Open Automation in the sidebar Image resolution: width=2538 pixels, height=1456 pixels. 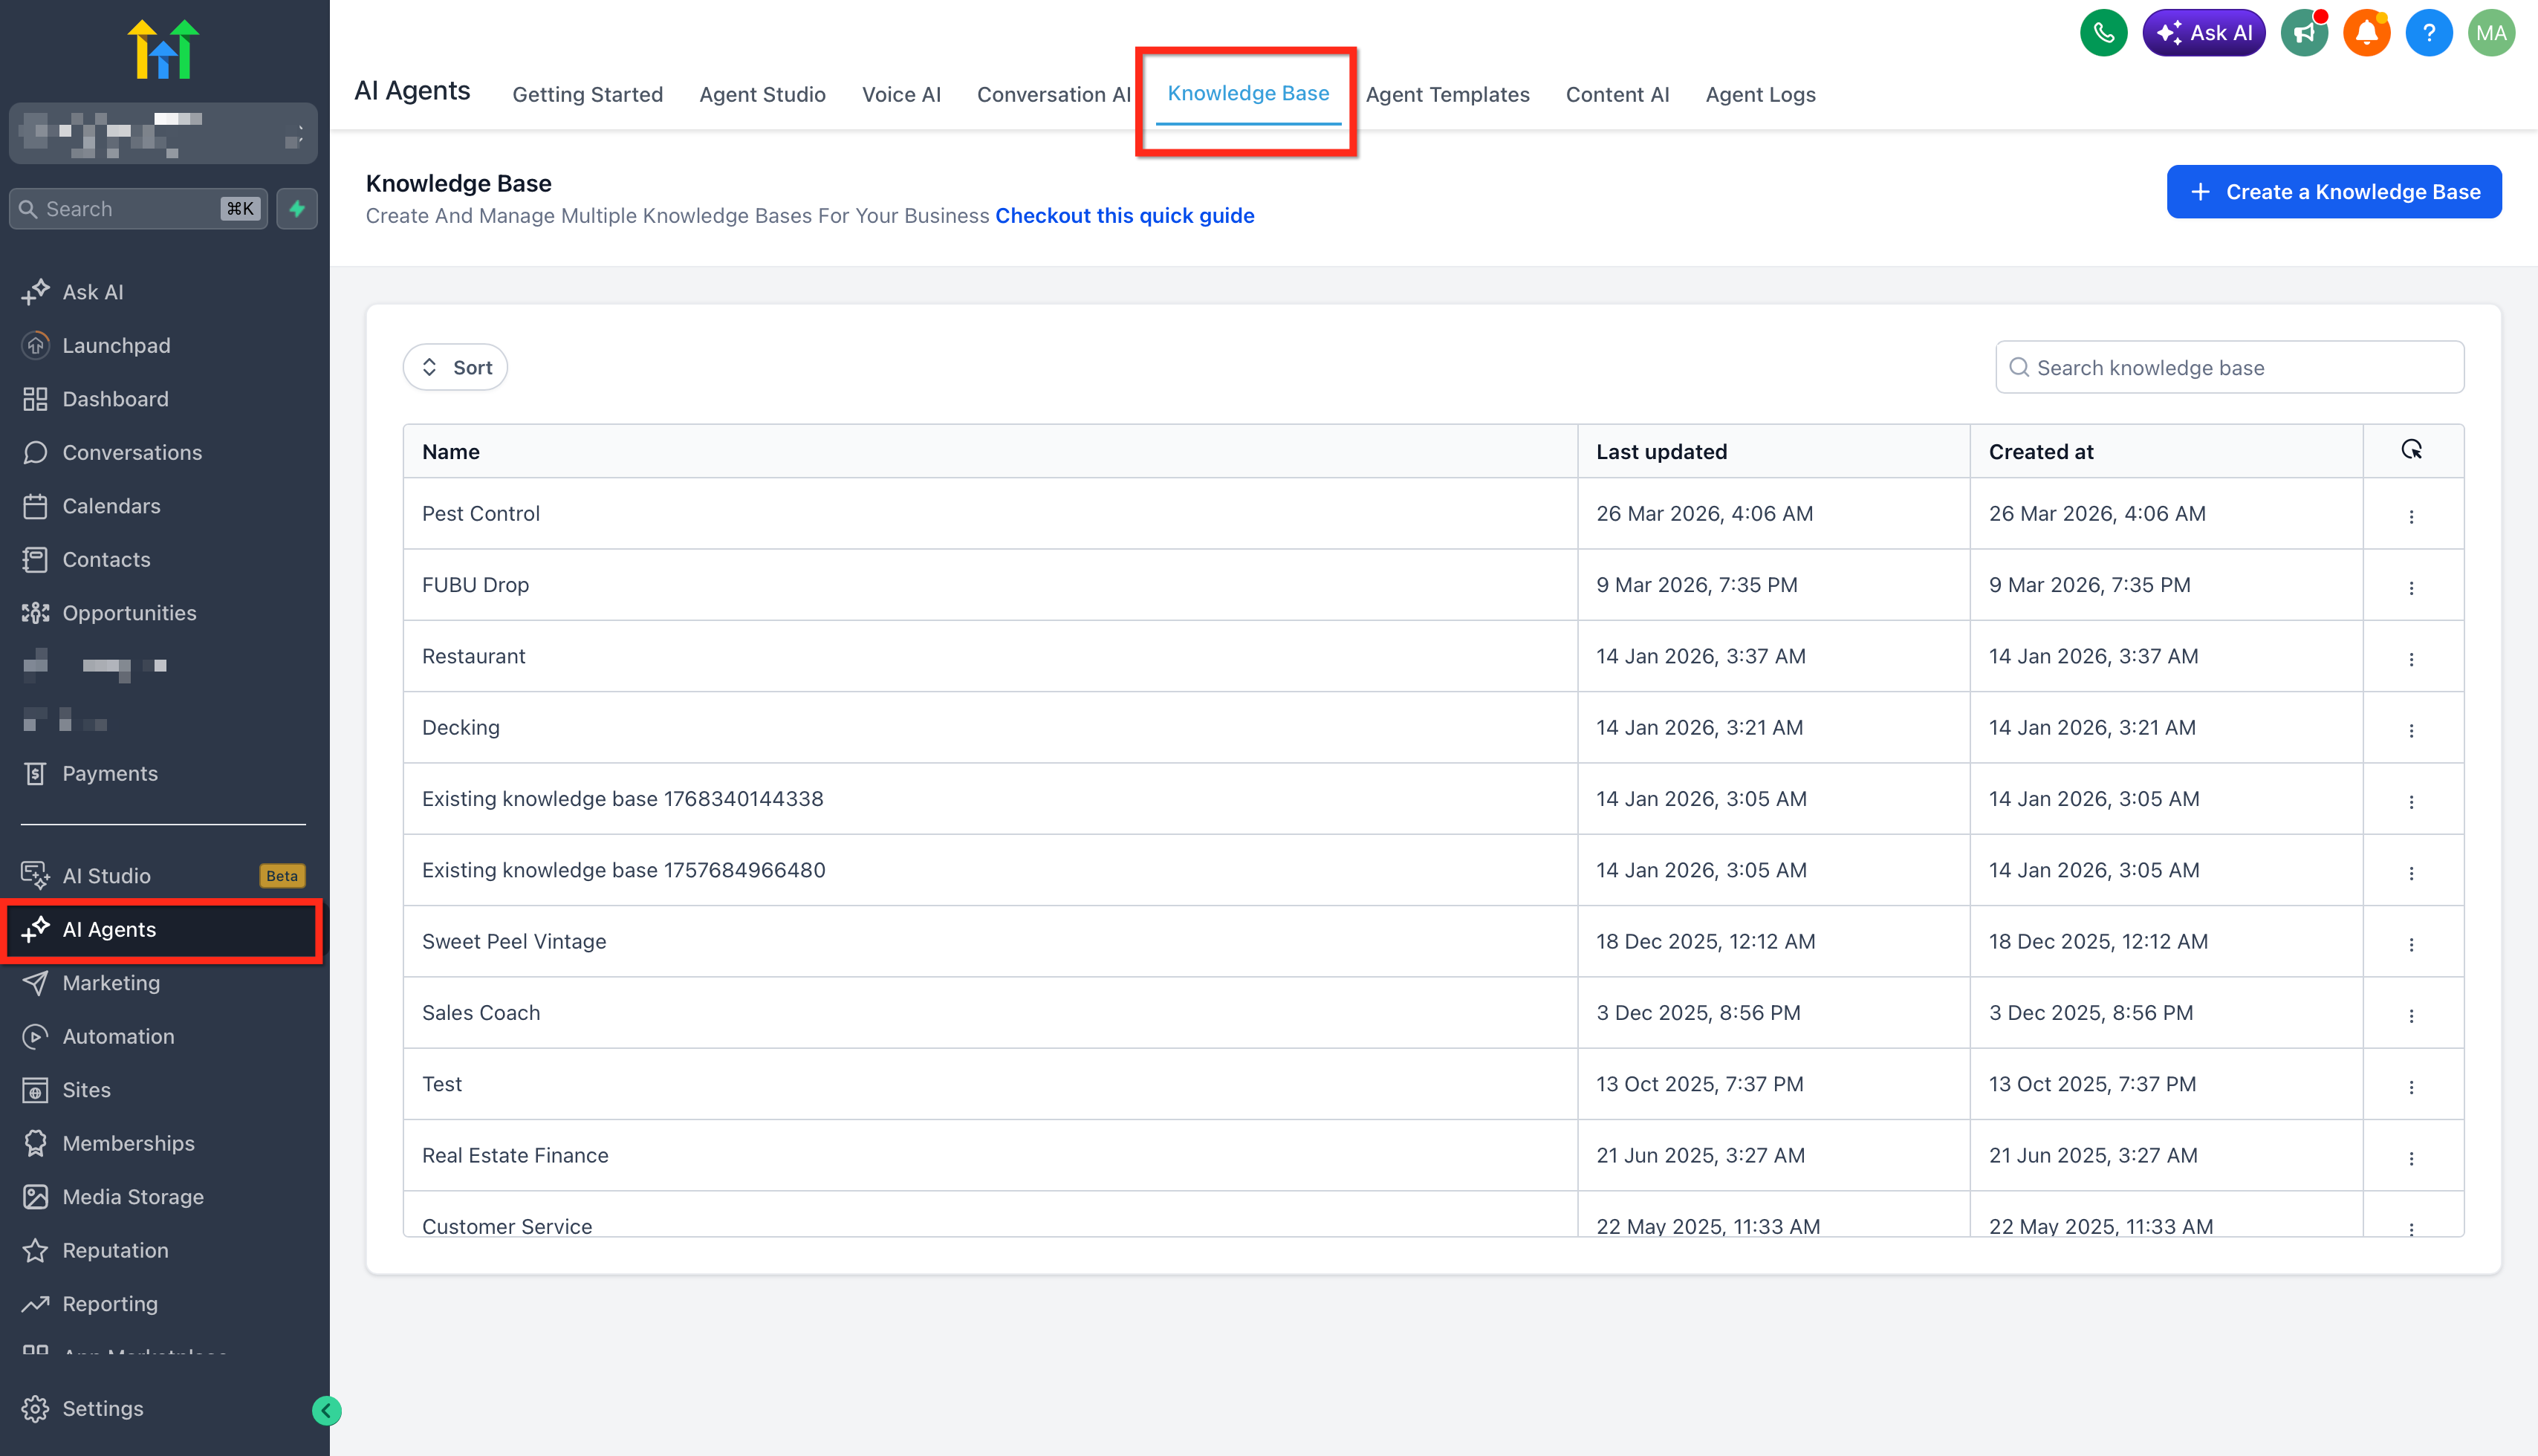tap(118, 1036)
